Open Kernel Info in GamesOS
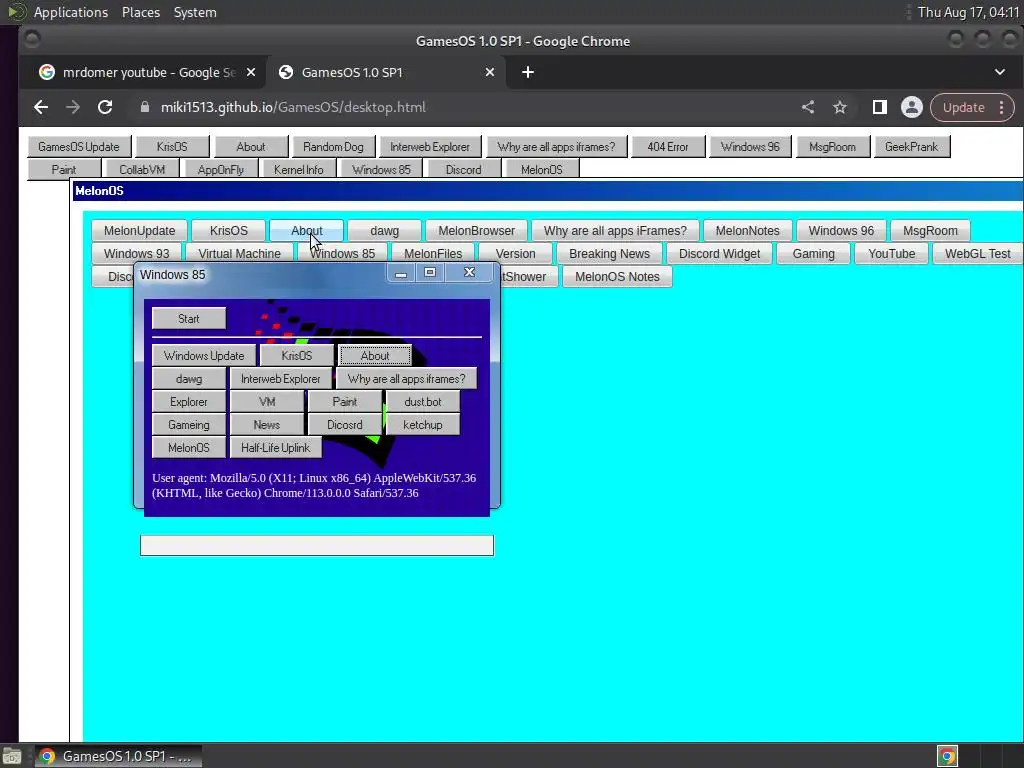The image size is (1024, 768). click(298, 170)
